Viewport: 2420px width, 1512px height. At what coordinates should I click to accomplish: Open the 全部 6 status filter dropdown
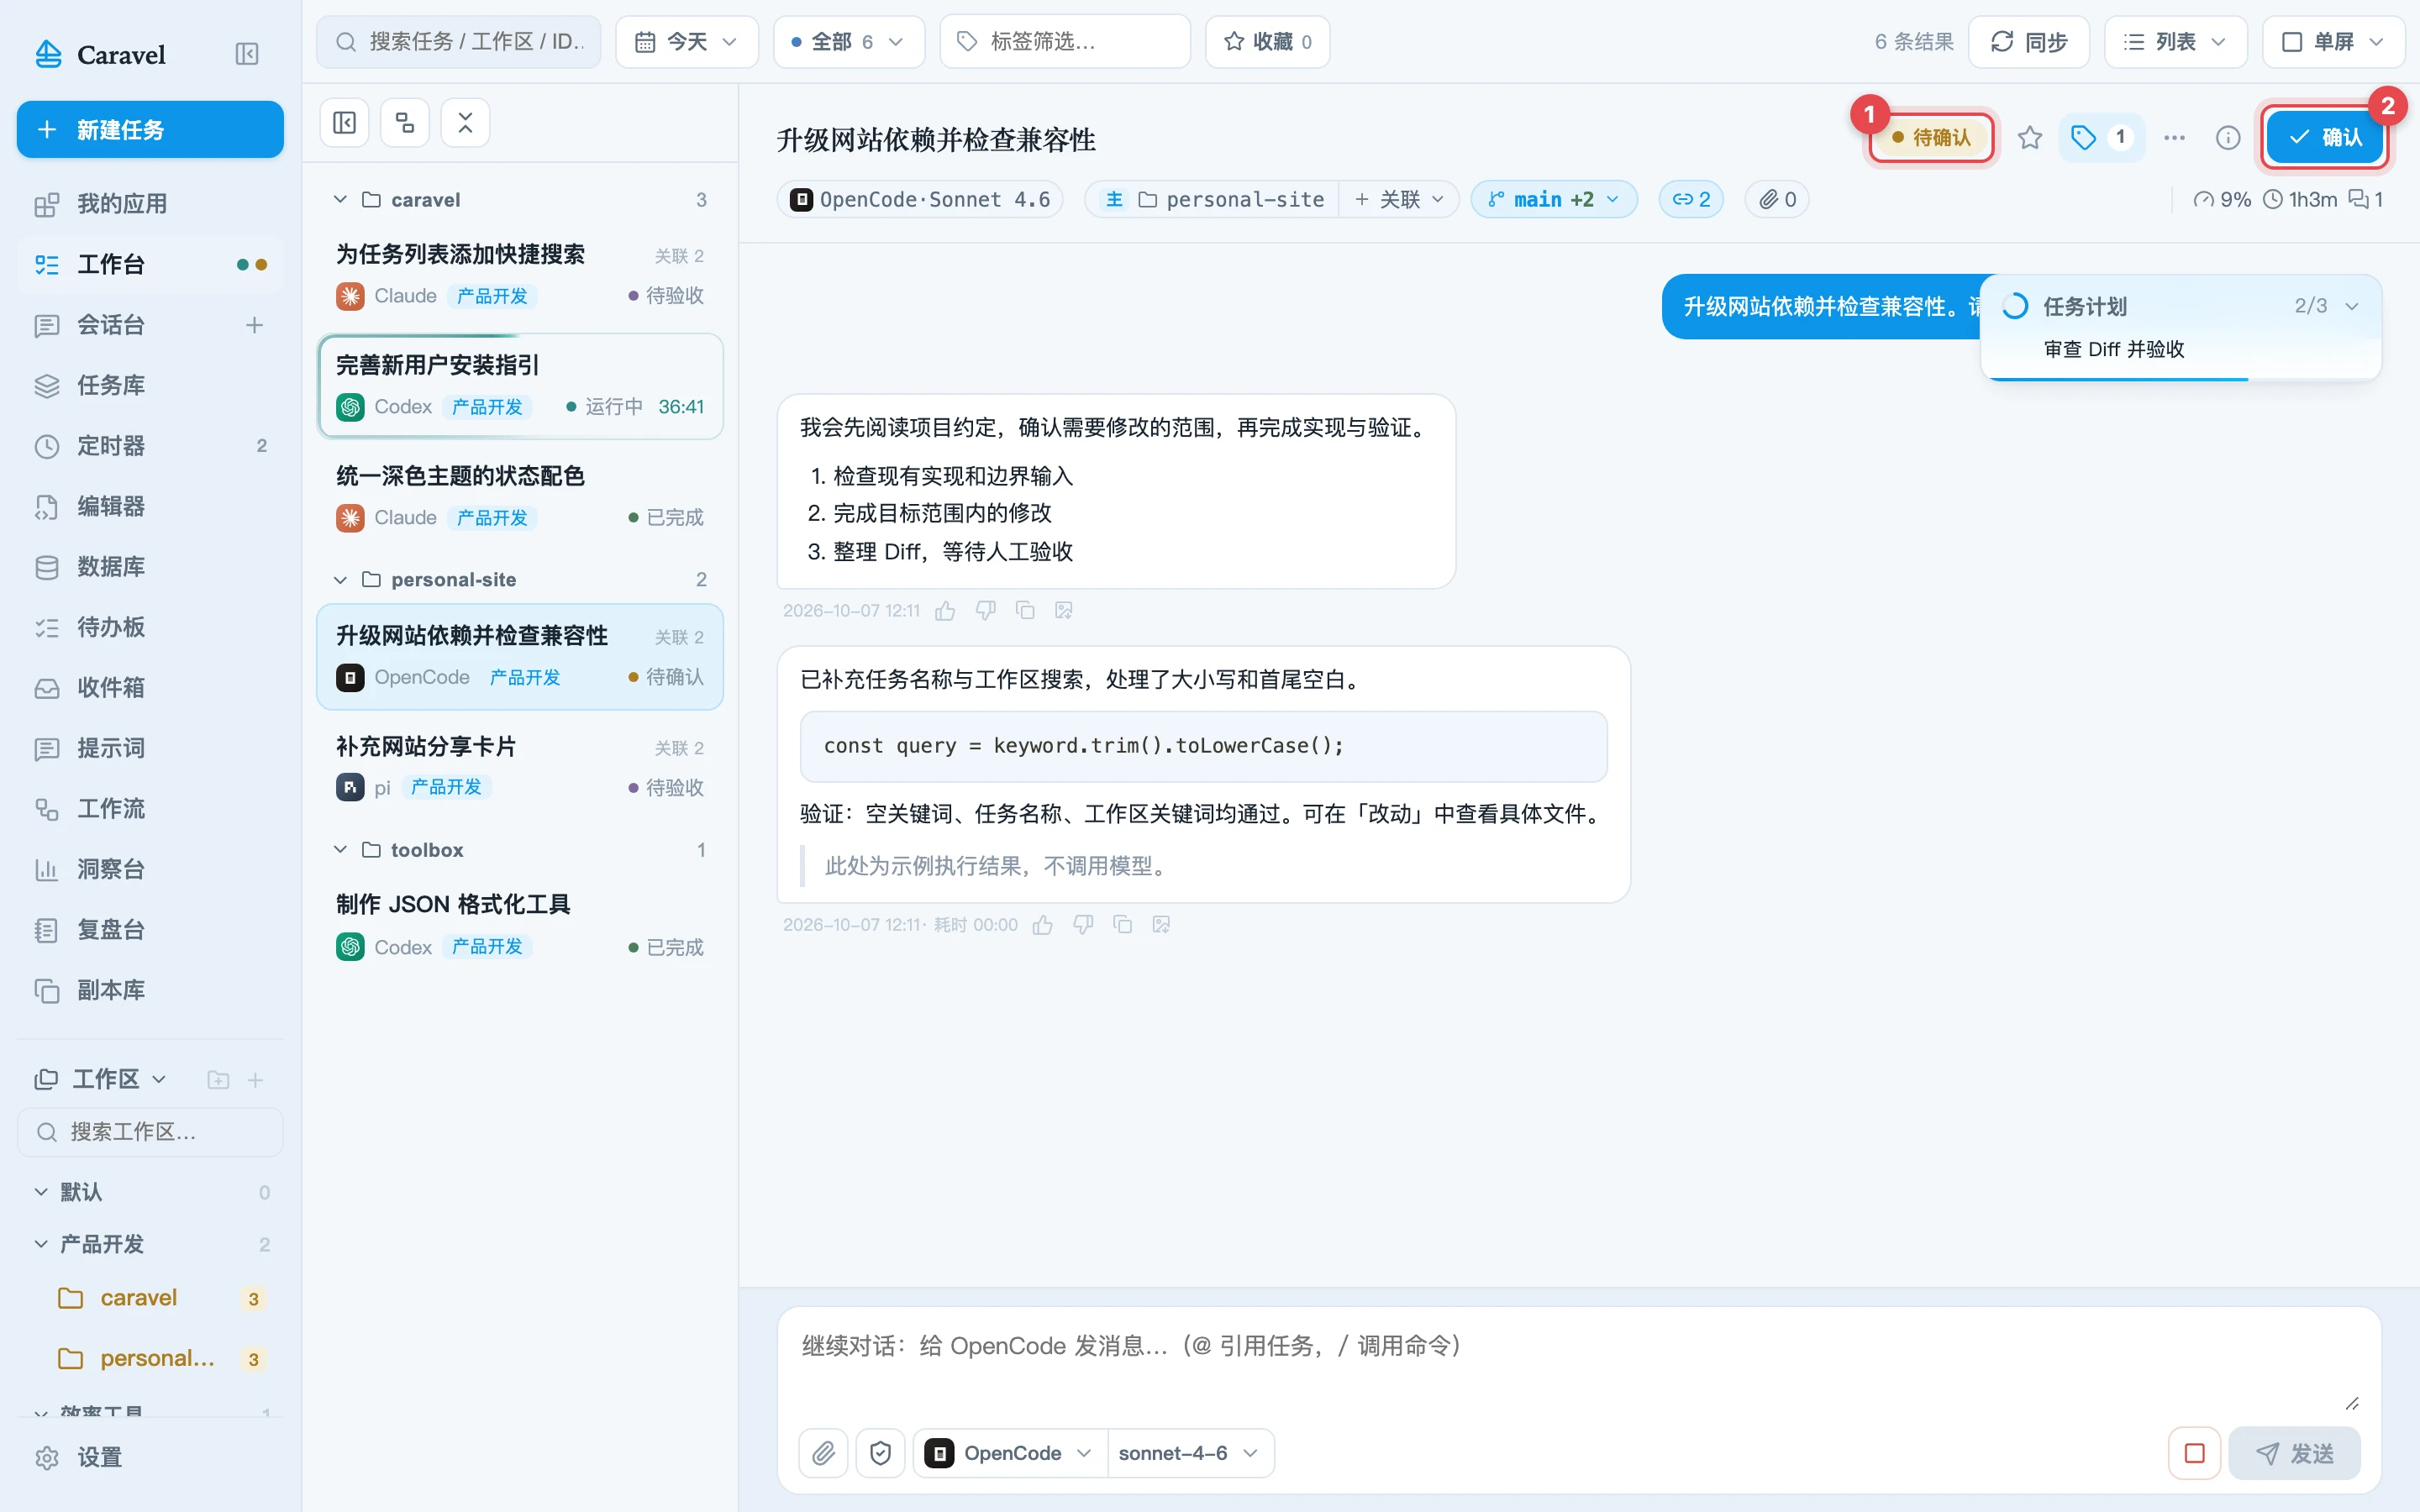[848, 41]
